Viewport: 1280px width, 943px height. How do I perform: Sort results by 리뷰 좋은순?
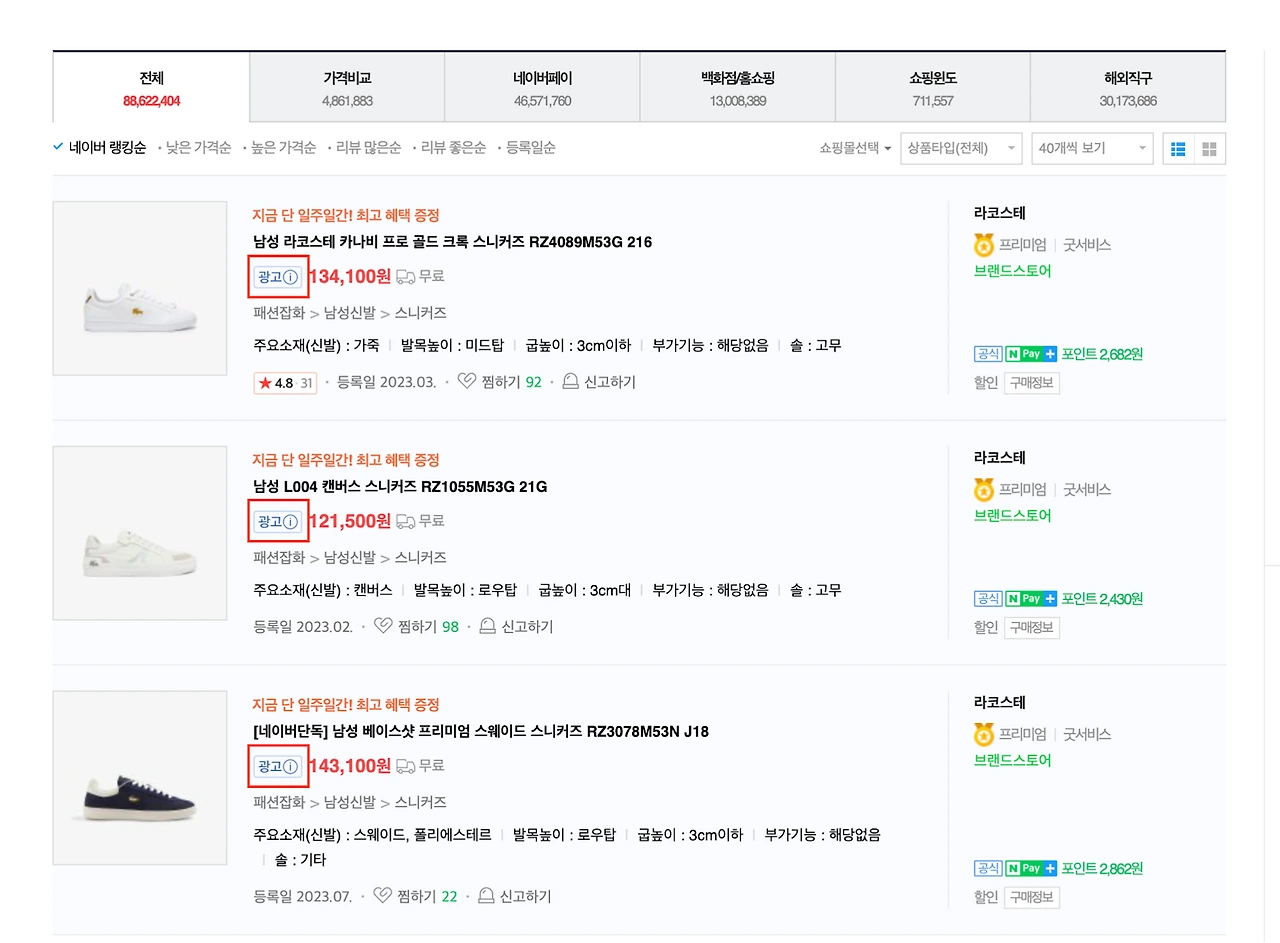pos(453,148)
